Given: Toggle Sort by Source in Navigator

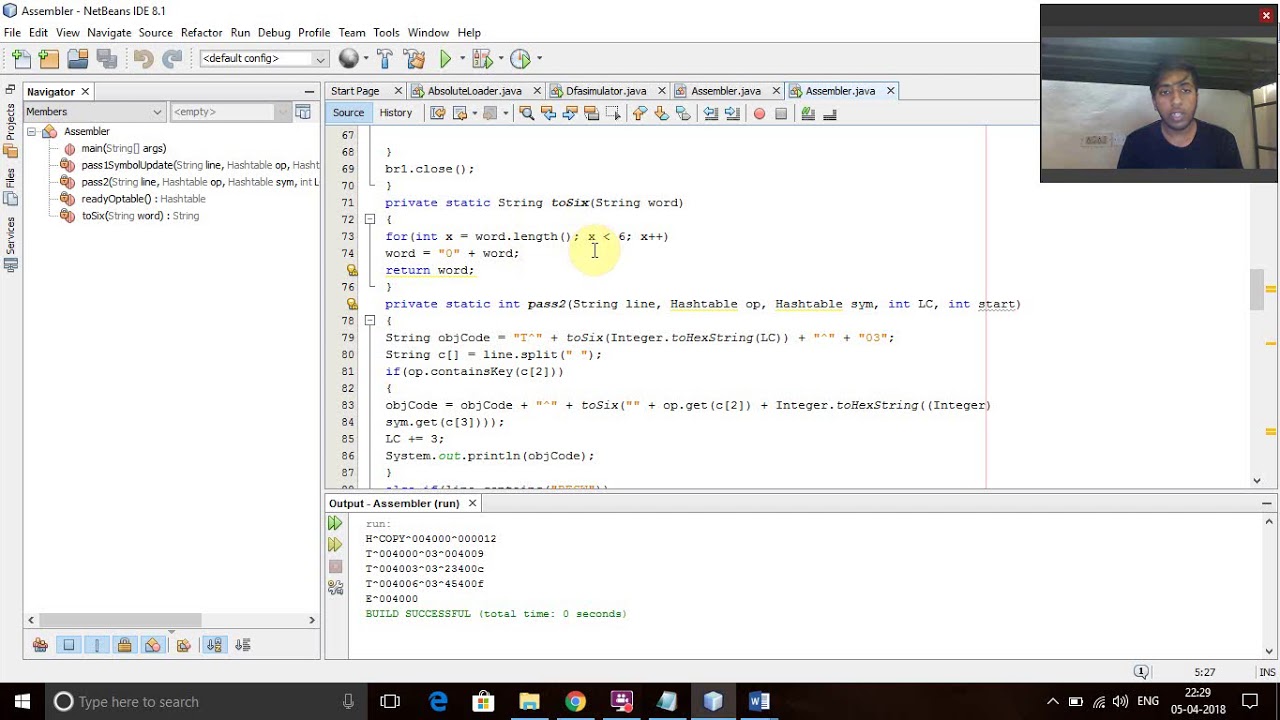Looking at the screenshot, I should point(242,645).
